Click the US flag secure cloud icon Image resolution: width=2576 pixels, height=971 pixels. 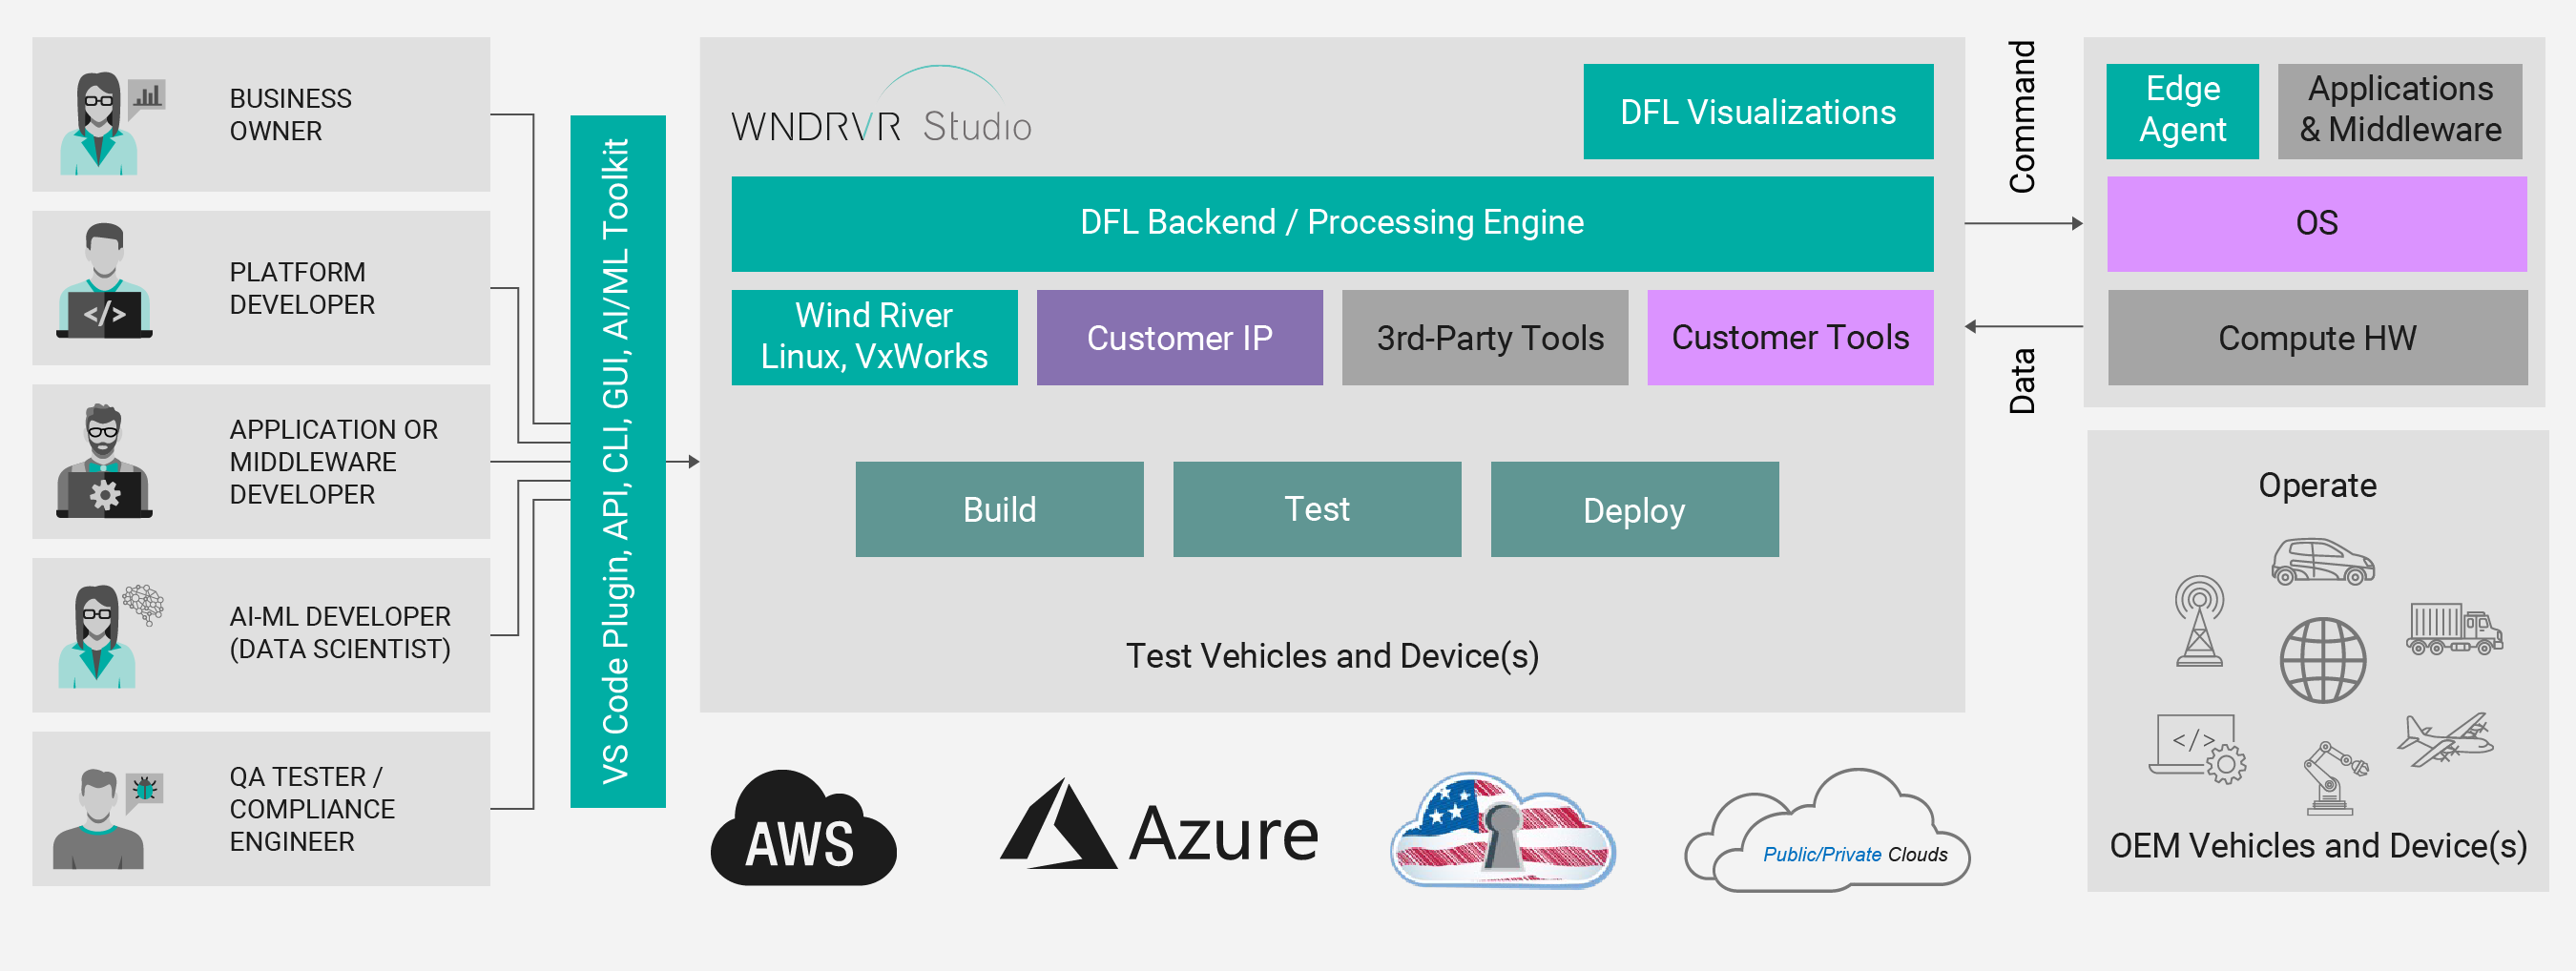(1502, 829)
